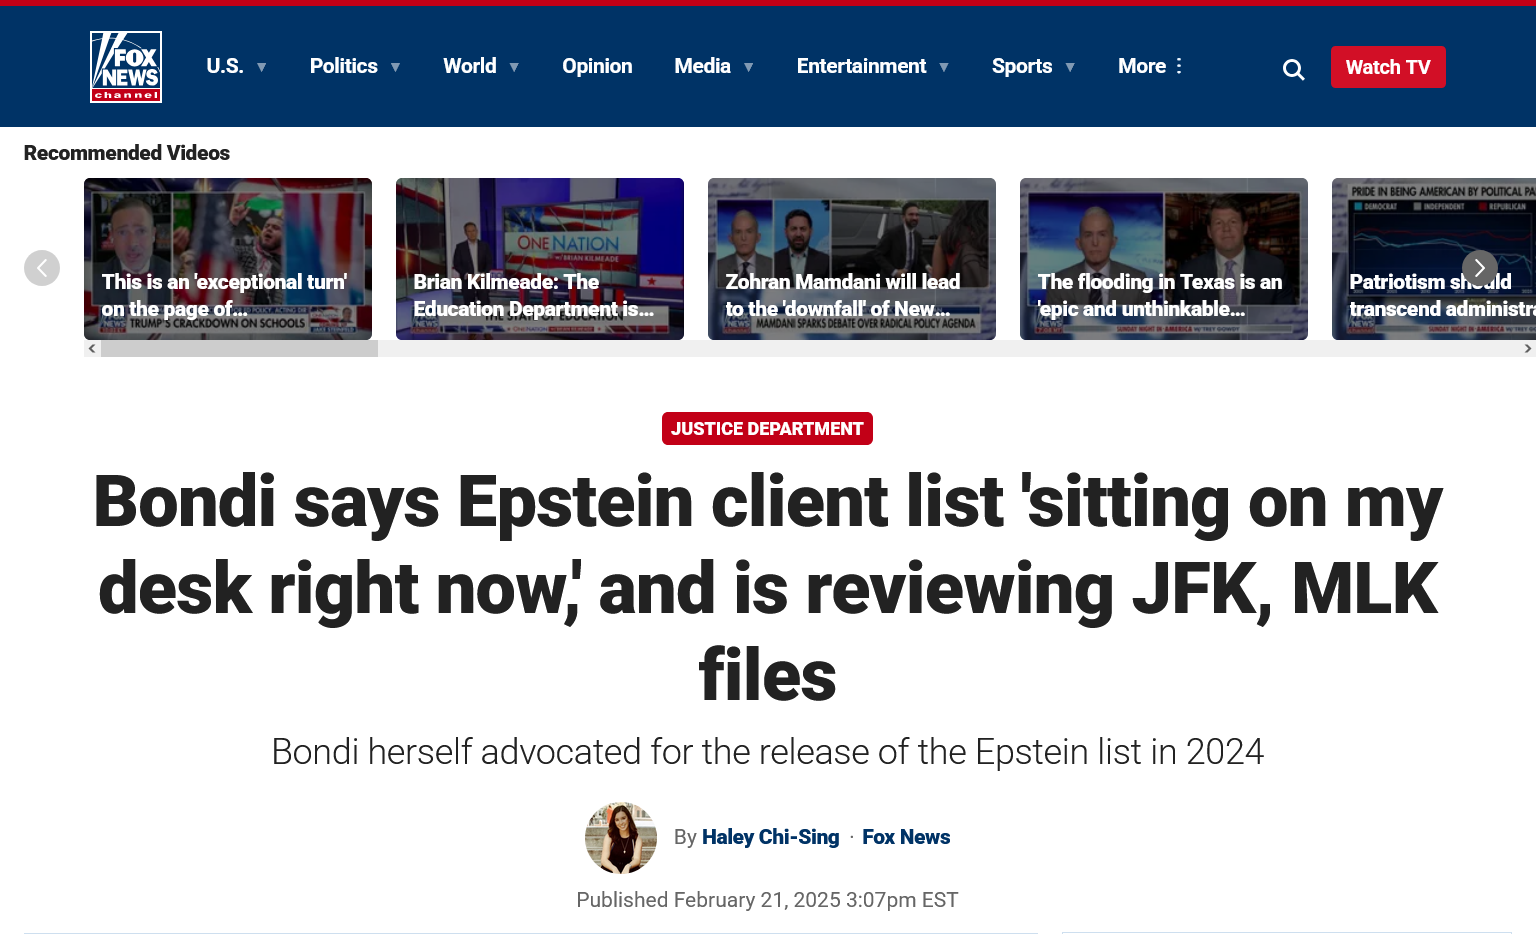Advance carousel with next arrow button
The image size is (1536, 934).
point(1480,268)
